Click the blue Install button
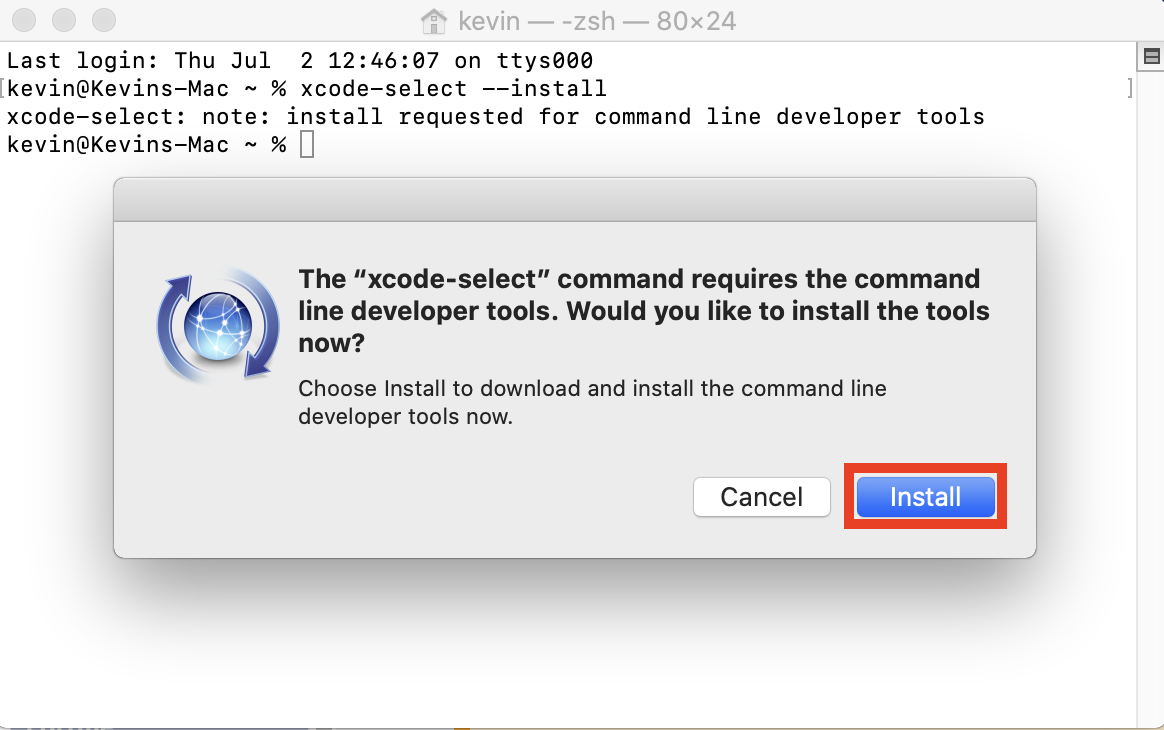Image resolution: width=1164 pixels, height=730 pixels. [x=925, y=497]
